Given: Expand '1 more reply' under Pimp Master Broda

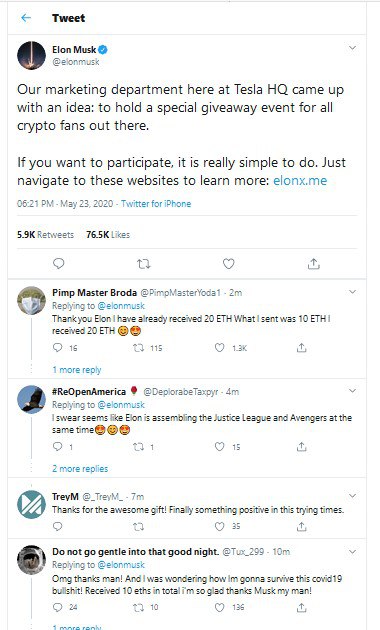Looking at the screenshot, I should pos(77,370).
